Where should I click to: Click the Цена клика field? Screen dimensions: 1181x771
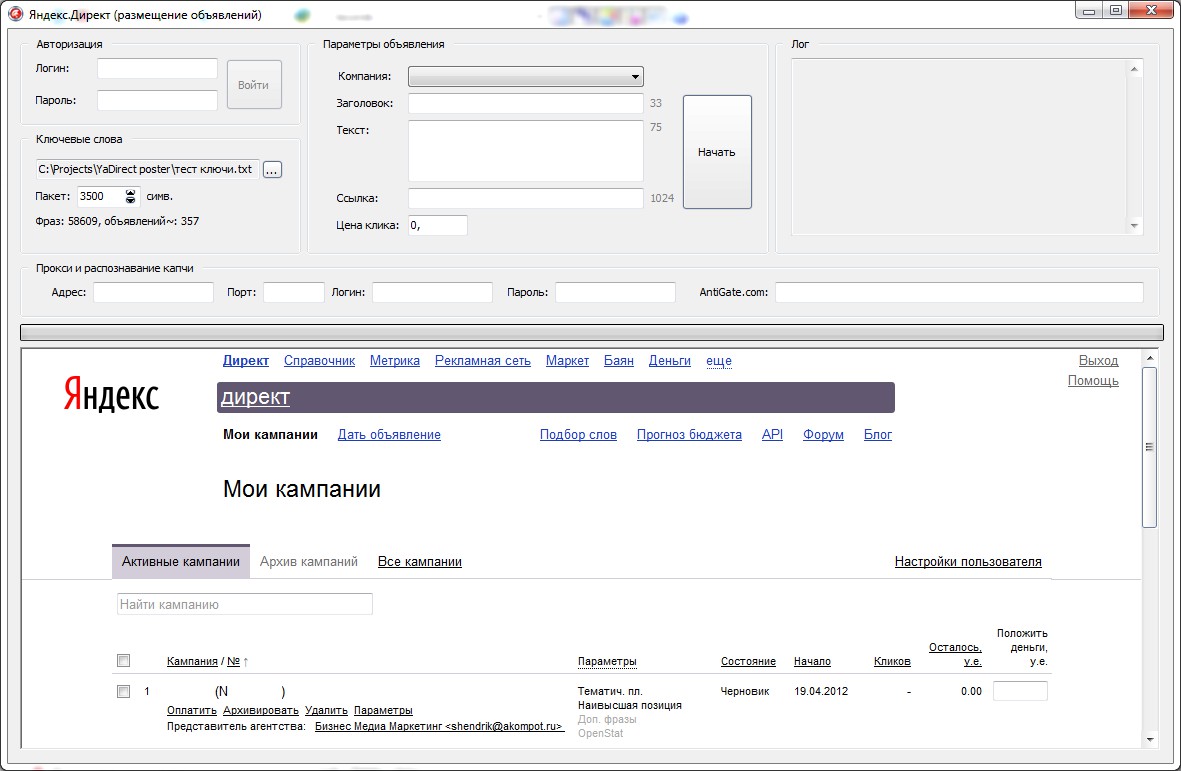click(x=438, y=225)
